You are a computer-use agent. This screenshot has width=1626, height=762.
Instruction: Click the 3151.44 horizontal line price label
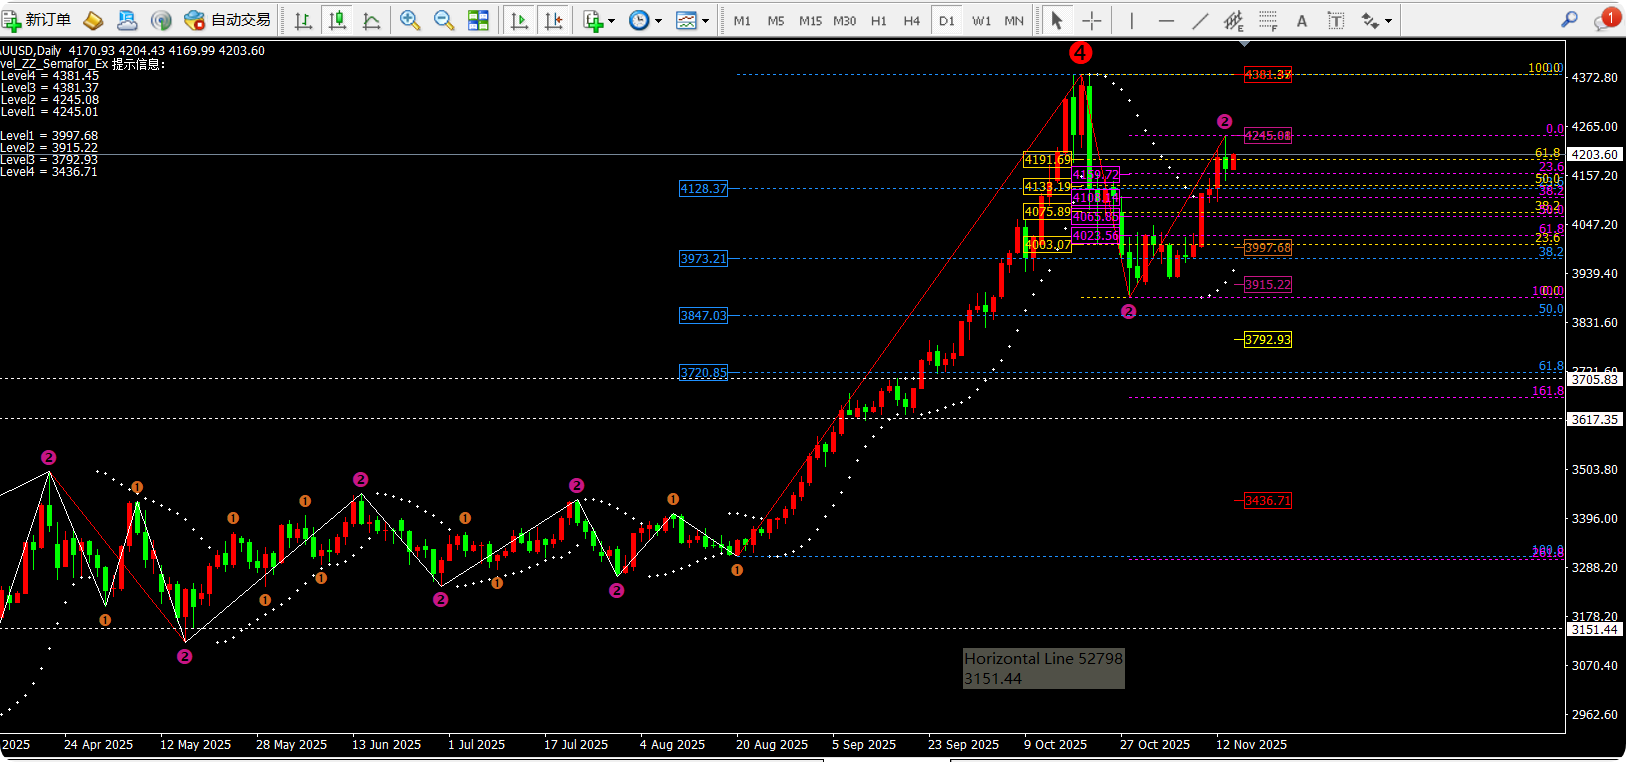(x=1594, y=629)
